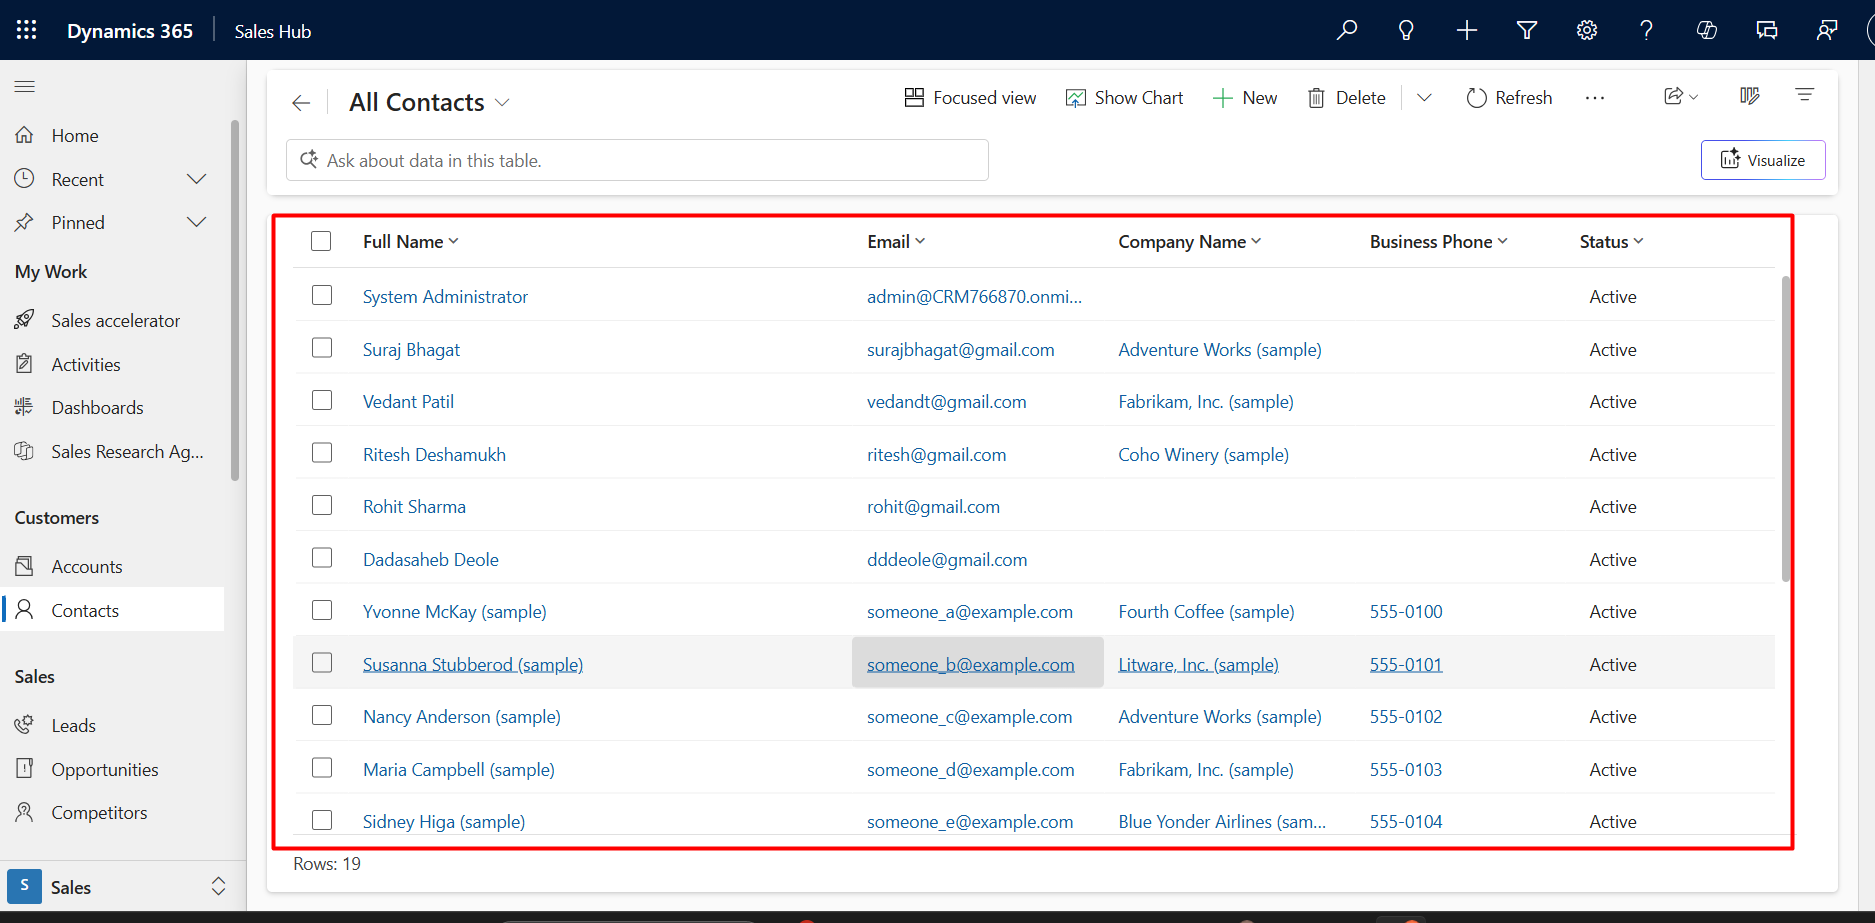Screen dimensions: 1875x923
Task: Open the Edit columns icon
Action: [1749, 96]
